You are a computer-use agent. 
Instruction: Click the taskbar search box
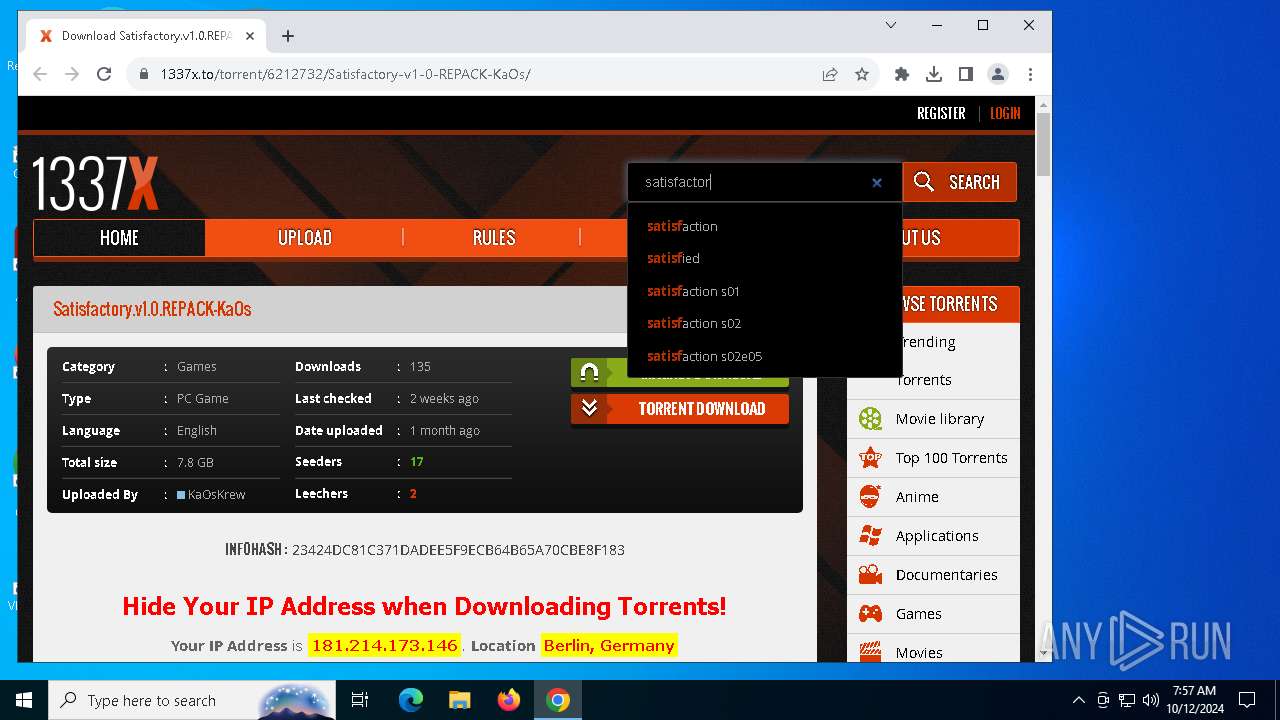pos(192,700)
